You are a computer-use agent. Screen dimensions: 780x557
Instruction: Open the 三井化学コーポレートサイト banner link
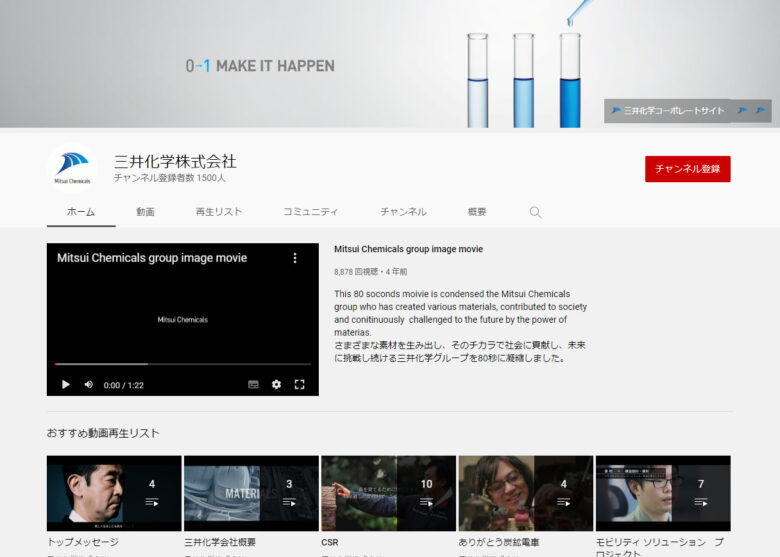tap(668, 110)
